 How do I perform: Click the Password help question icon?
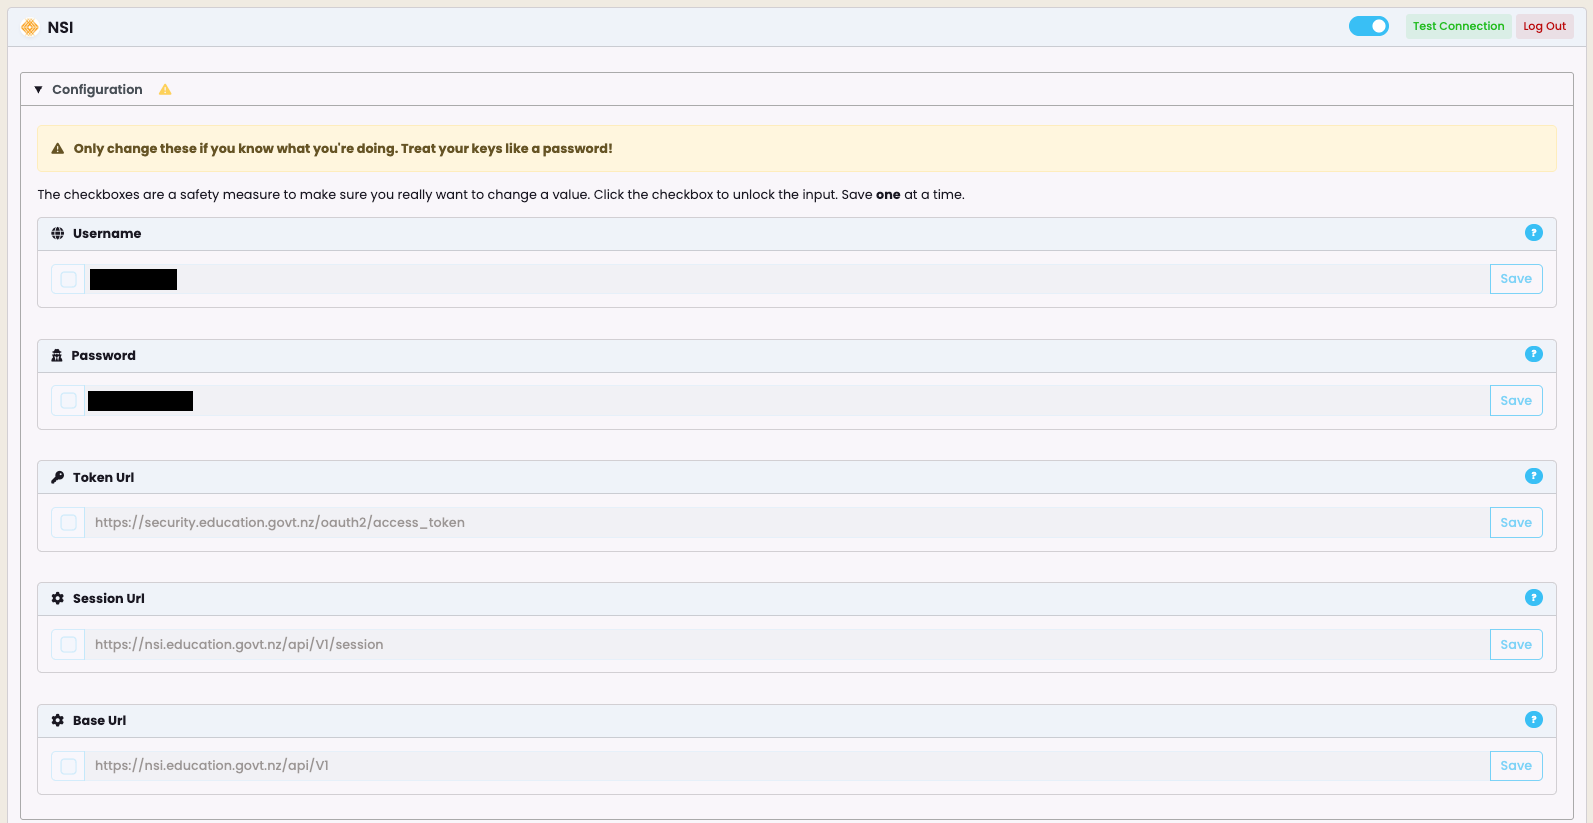tap(1533, 354)
